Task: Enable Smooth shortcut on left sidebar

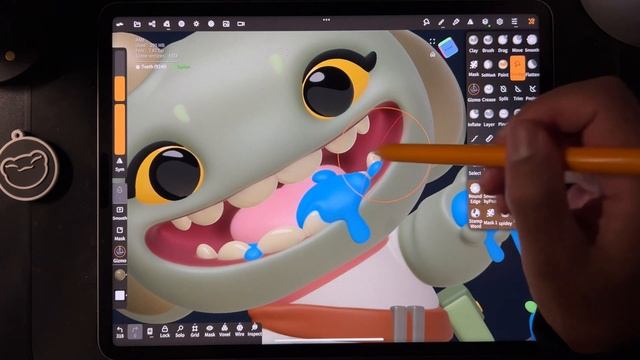Action: (x=120, y=213)
